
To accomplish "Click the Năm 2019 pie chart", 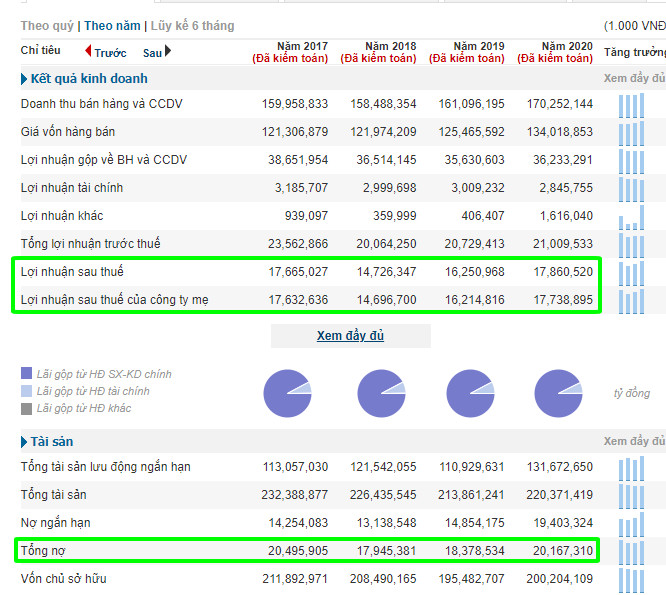I will coord(470,393).
